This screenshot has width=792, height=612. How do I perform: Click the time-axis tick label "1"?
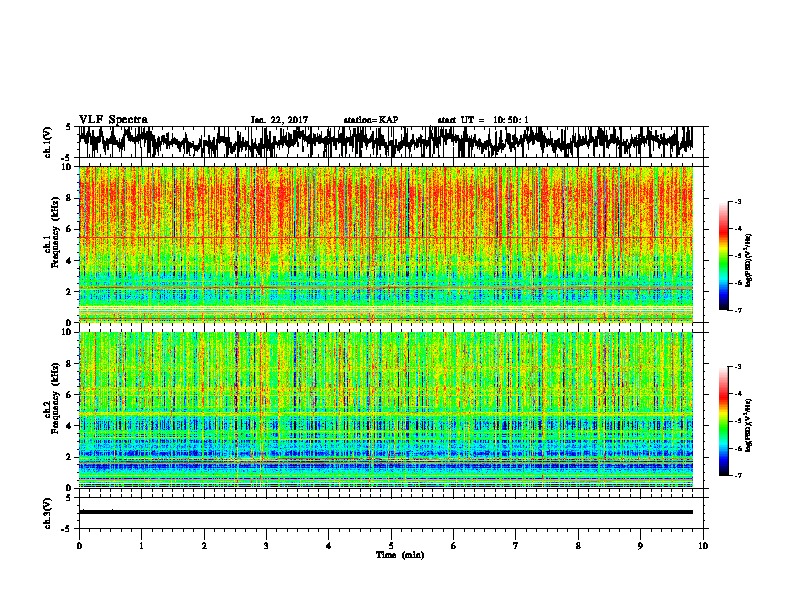click(x=141, y=546)
